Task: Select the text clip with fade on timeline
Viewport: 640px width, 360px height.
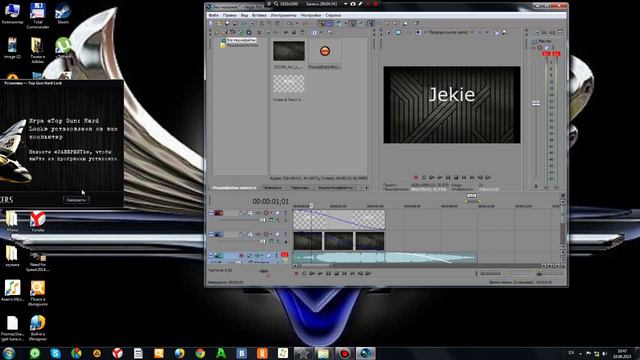Action: tap(339, 220)
